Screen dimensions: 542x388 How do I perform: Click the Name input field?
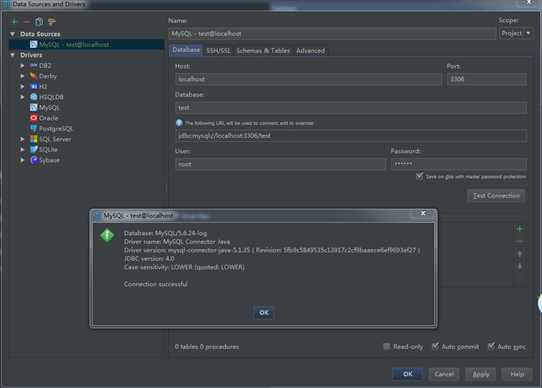point(332,34)
